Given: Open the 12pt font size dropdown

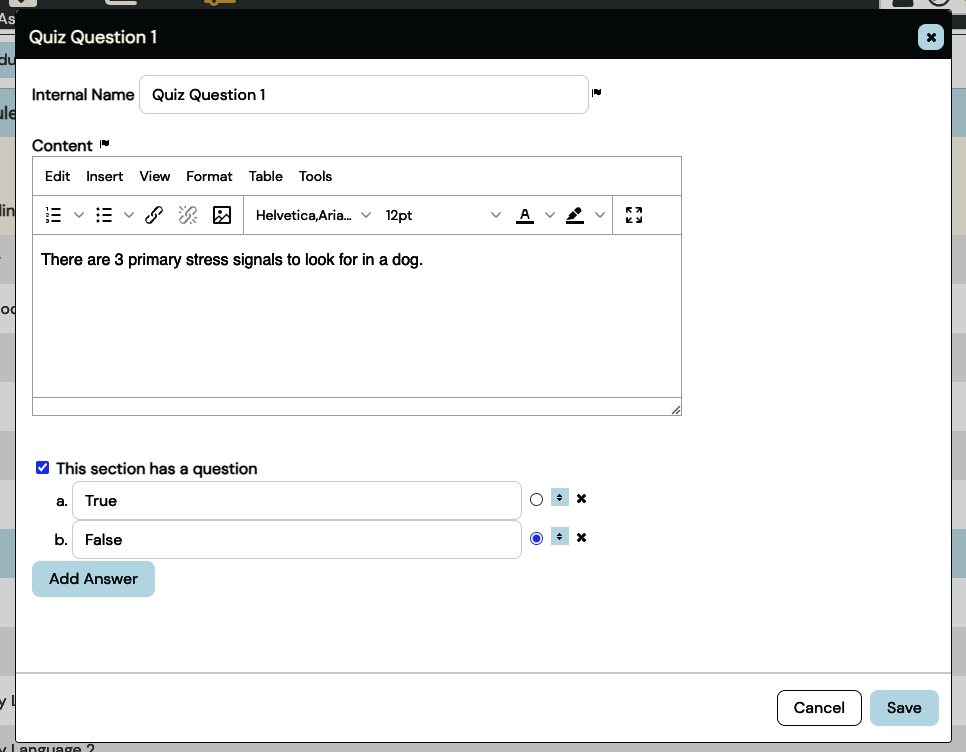Looking at the screenshot, I should coord(443,215).
